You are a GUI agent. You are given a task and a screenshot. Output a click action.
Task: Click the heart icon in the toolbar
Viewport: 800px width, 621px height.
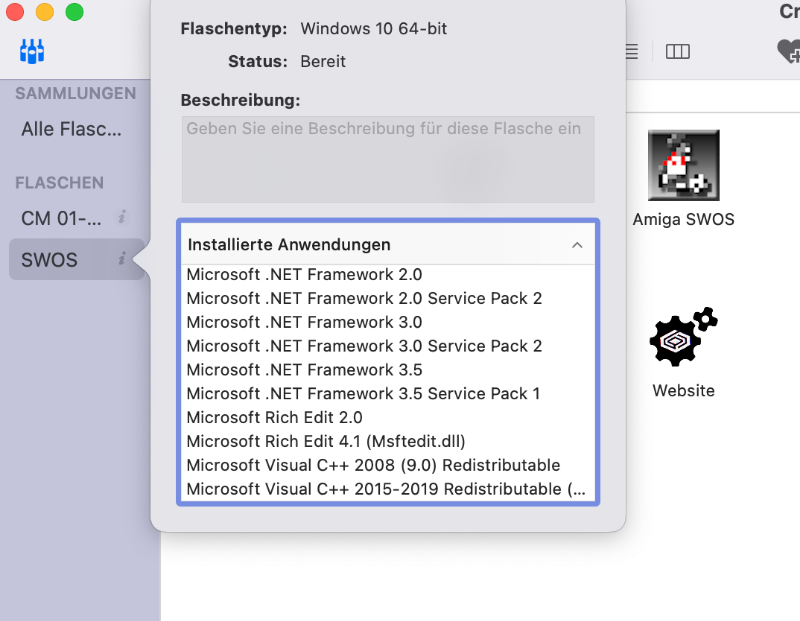[x=788, y=52]
